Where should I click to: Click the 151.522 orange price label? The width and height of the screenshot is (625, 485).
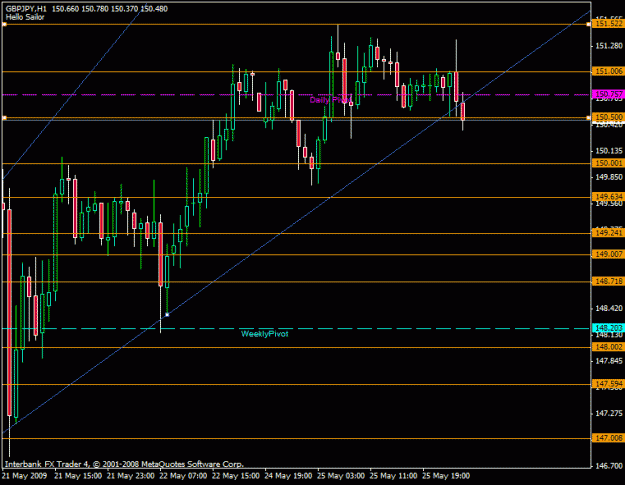[x=608, y=24]
